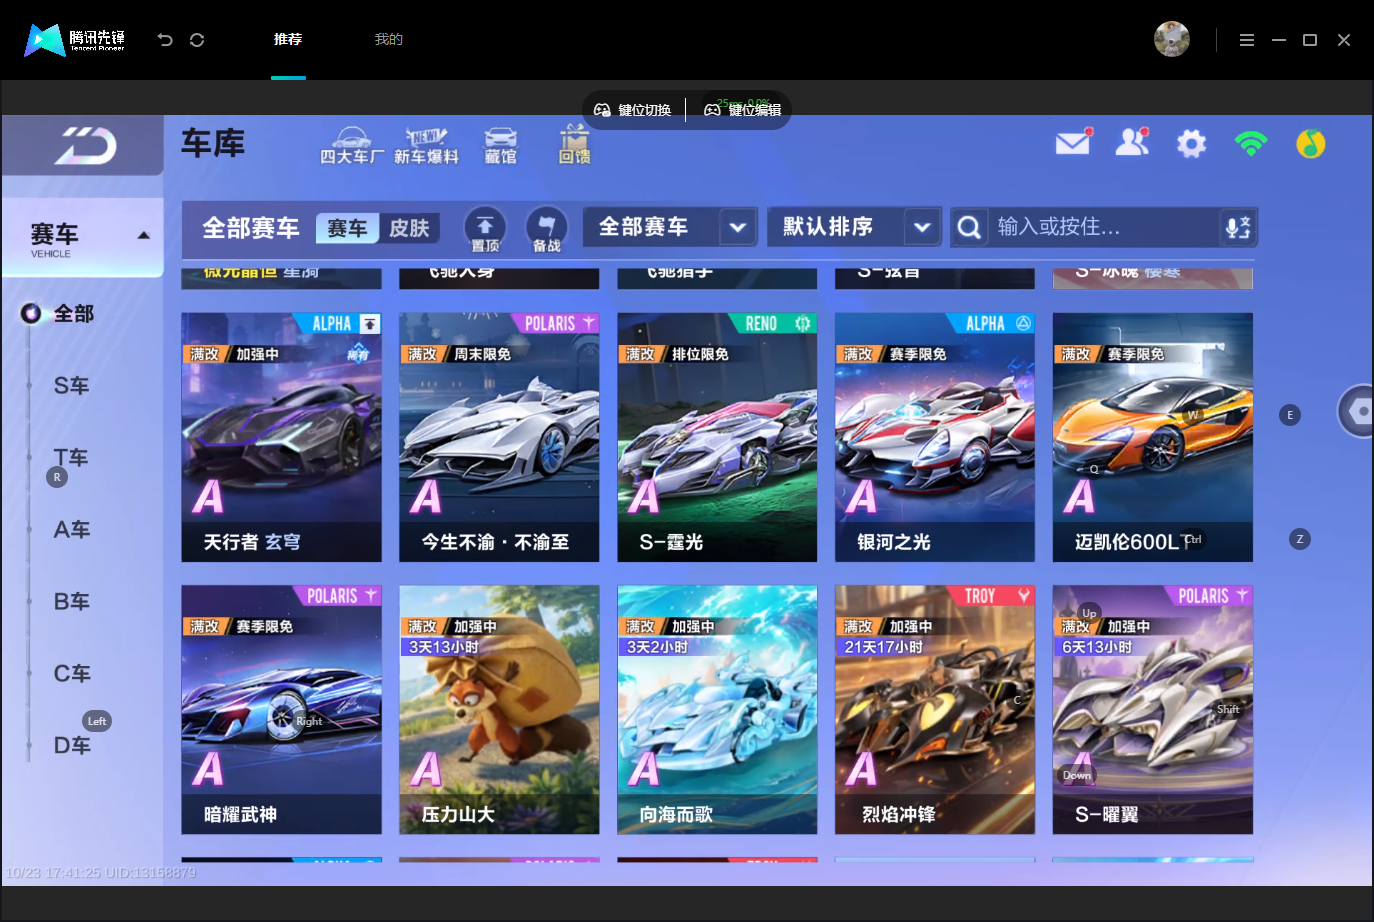Collapse the 赛车 VEHICLE sidebar section
This screenshot has width=1374, height=922.
click(x=83, y=238)
